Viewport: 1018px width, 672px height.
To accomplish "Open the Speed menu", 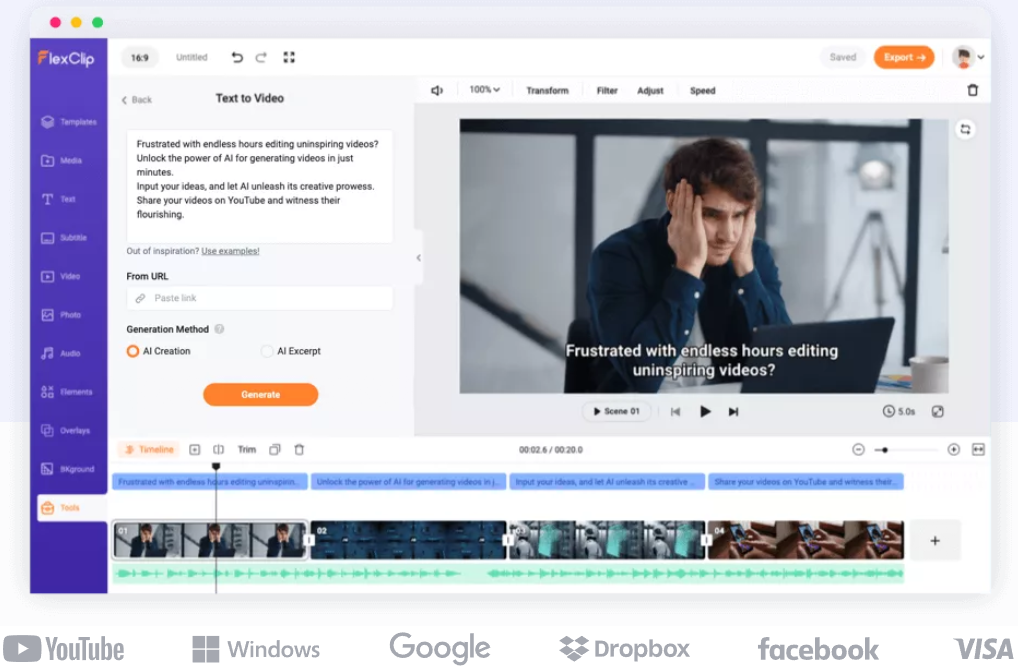I will click(702, 91).
